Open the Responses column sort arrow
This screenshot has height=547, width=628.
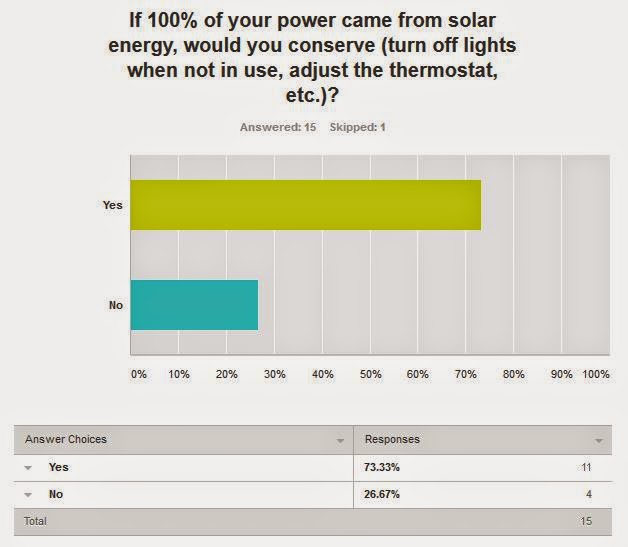[x=599, y=441]
